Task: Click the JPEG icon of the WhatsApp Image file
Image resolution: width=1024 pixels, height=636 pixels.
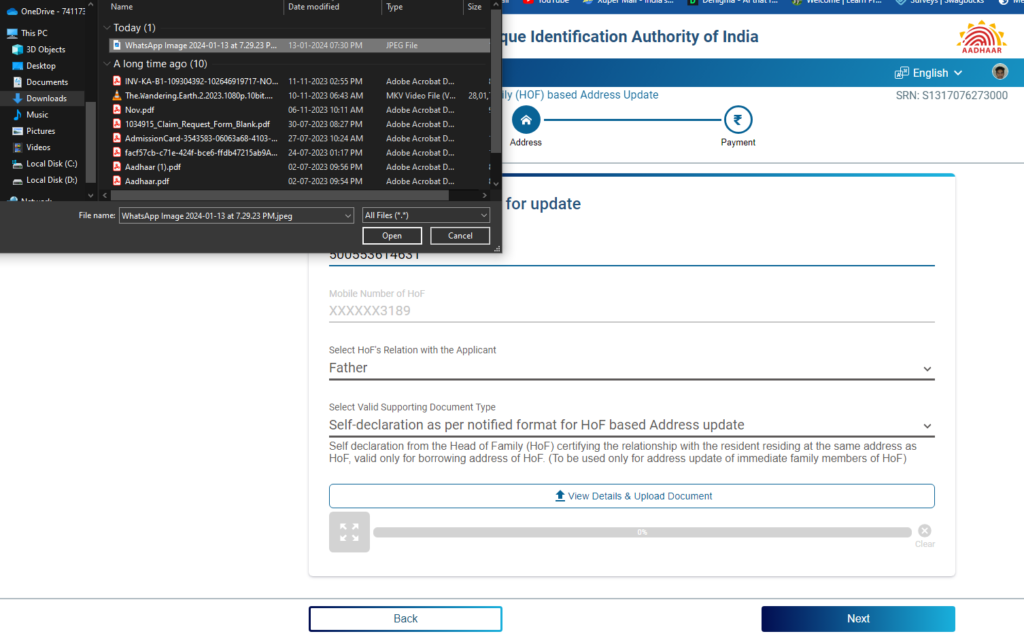Action: pyautogui.click(x=117, y=45)
